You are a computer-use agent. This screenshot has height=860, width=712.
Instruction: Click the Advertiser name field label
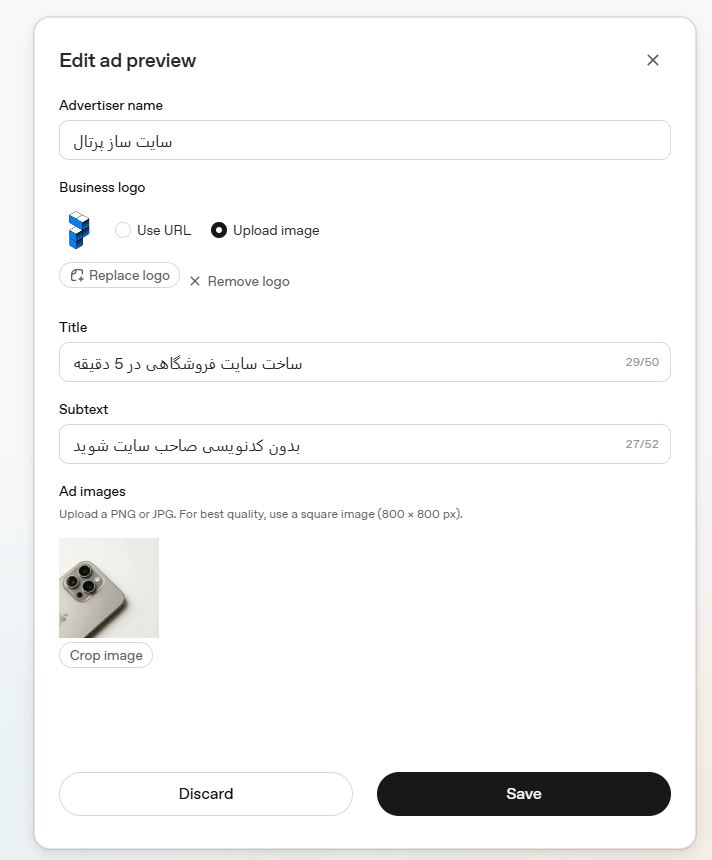(111, 105)
